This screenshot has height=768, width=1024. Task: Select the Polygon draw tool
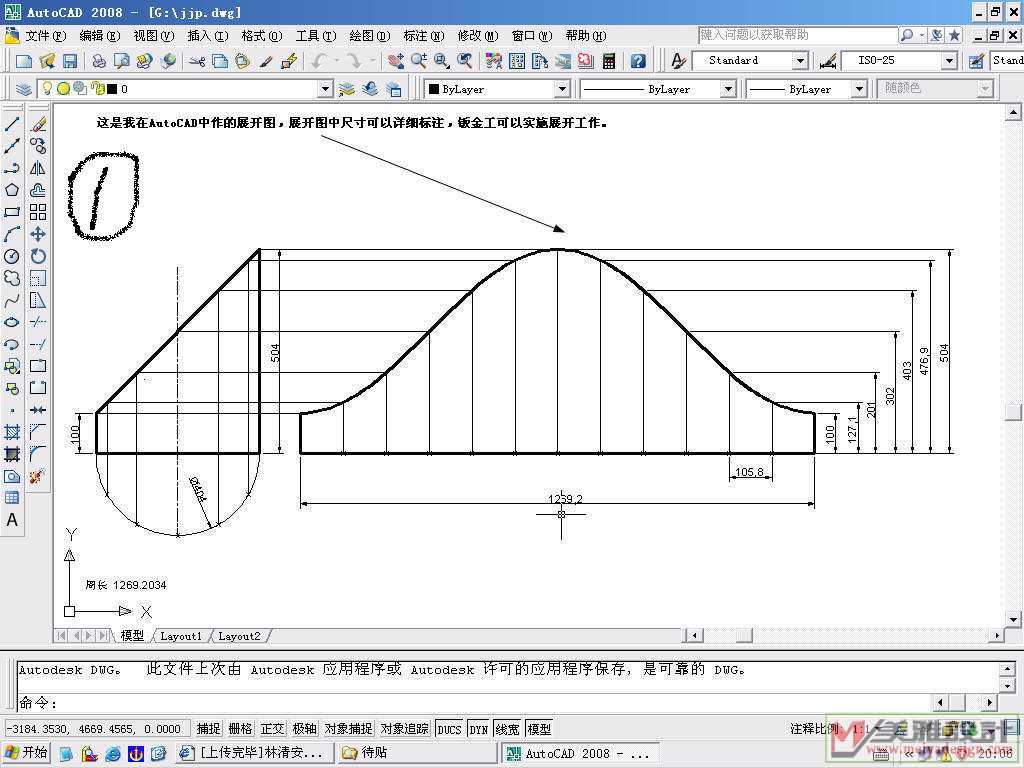pyautogui.click(x=12, y=190)
